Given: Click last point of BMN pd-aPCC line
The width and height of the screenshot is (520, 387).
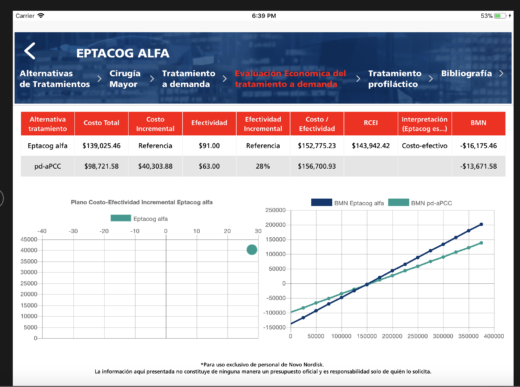Looking at the screenshot, I should [x=481, y=243].
